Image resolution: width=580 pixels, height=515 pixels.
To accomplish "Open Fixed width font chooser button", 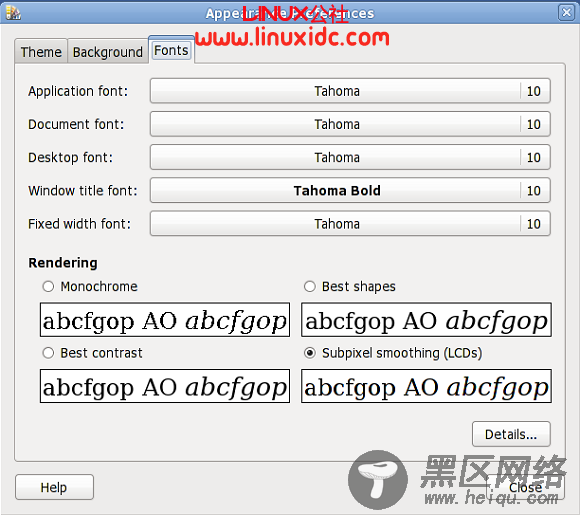I will 350,223.
